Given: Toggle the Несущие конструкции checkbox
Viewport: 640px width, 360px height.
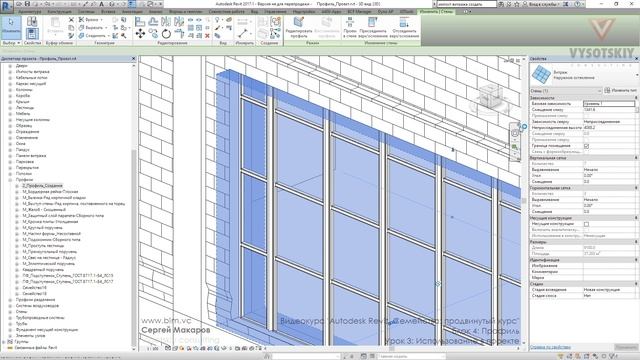Looking at the screenshot, I should pos(587,224).
